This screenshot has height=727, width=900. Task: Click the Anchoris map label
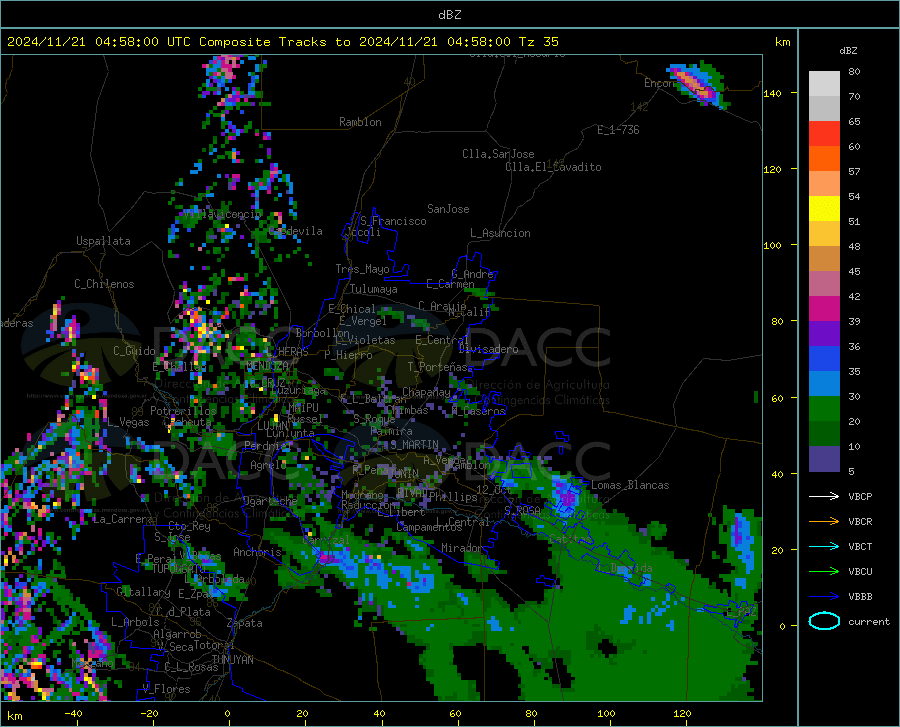point(257,552)
